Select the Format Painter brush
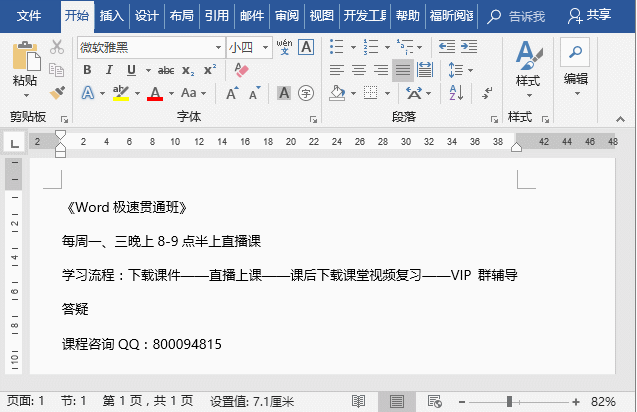 (57, 92)
